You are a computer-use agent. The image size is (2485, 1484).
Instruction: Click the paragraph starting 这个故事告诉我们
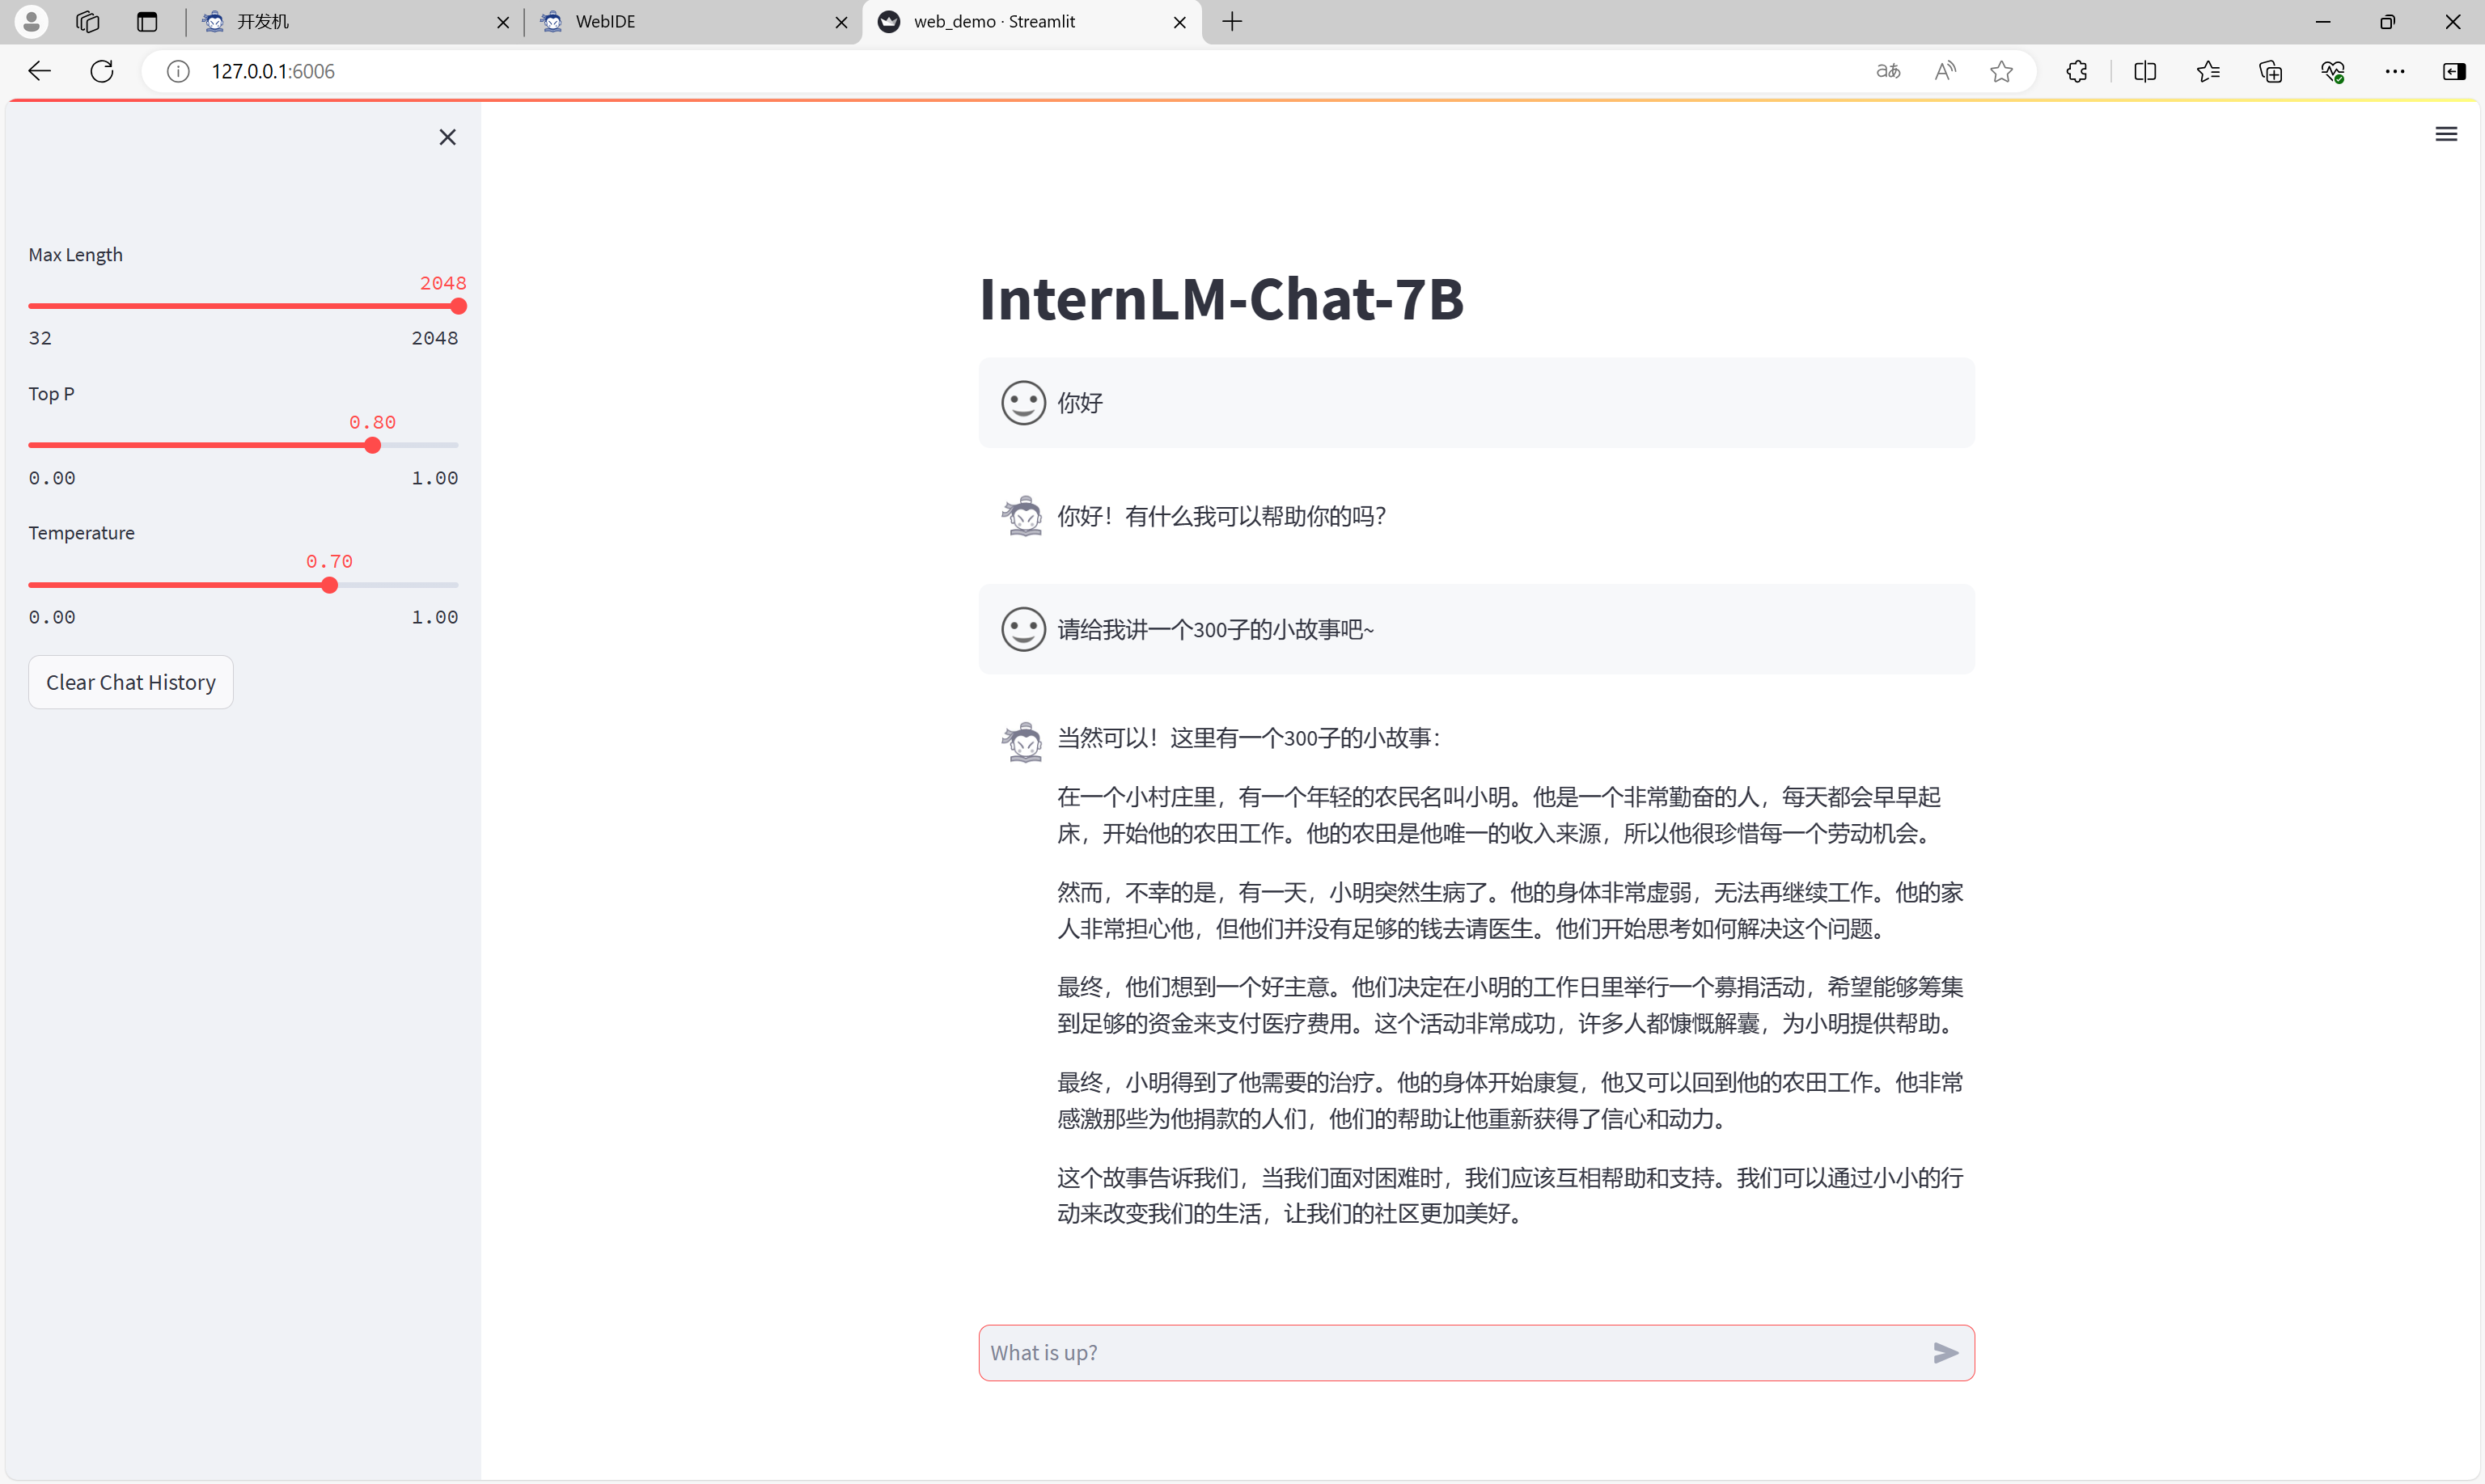(x=1510, y=1195)
